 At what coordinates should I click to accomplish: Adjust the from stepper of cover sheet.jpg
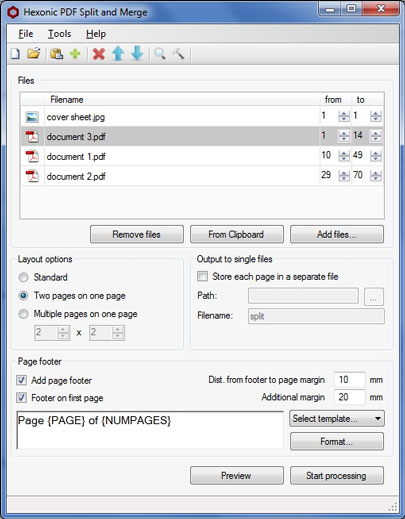tap(344, 116)
